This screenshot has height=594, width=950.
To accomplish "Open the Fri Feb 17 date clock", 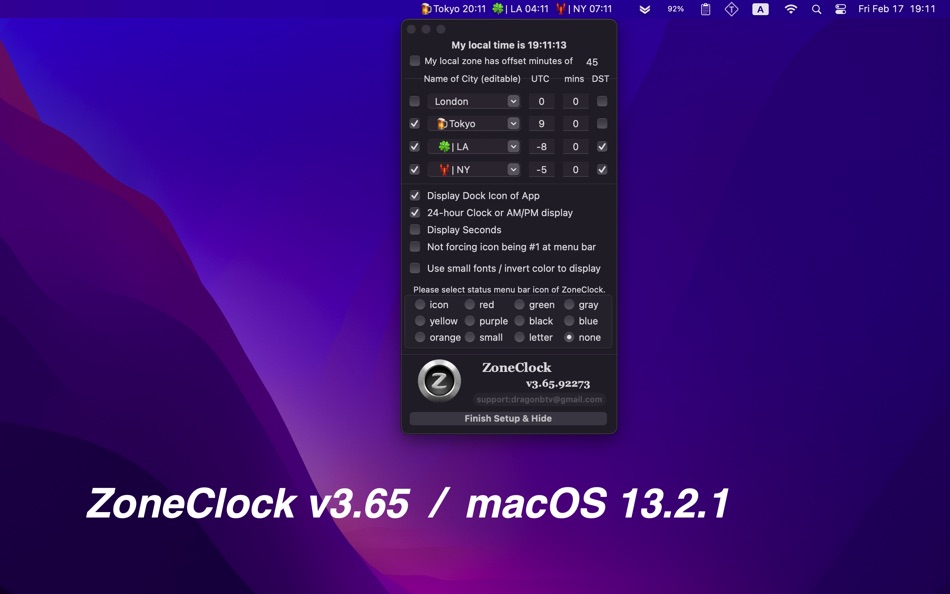I will (x=897, y=9).
